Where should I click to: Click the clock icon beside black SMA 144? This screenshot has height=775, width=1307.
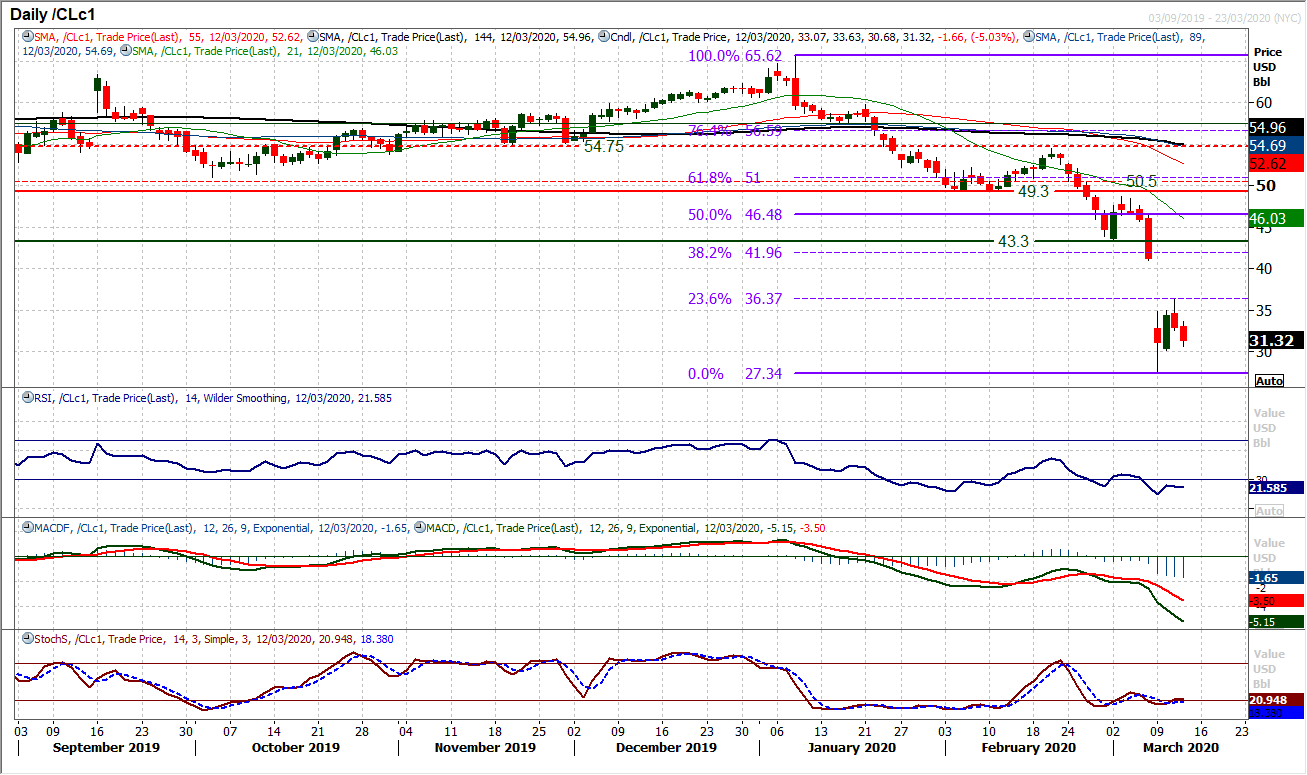311,34
